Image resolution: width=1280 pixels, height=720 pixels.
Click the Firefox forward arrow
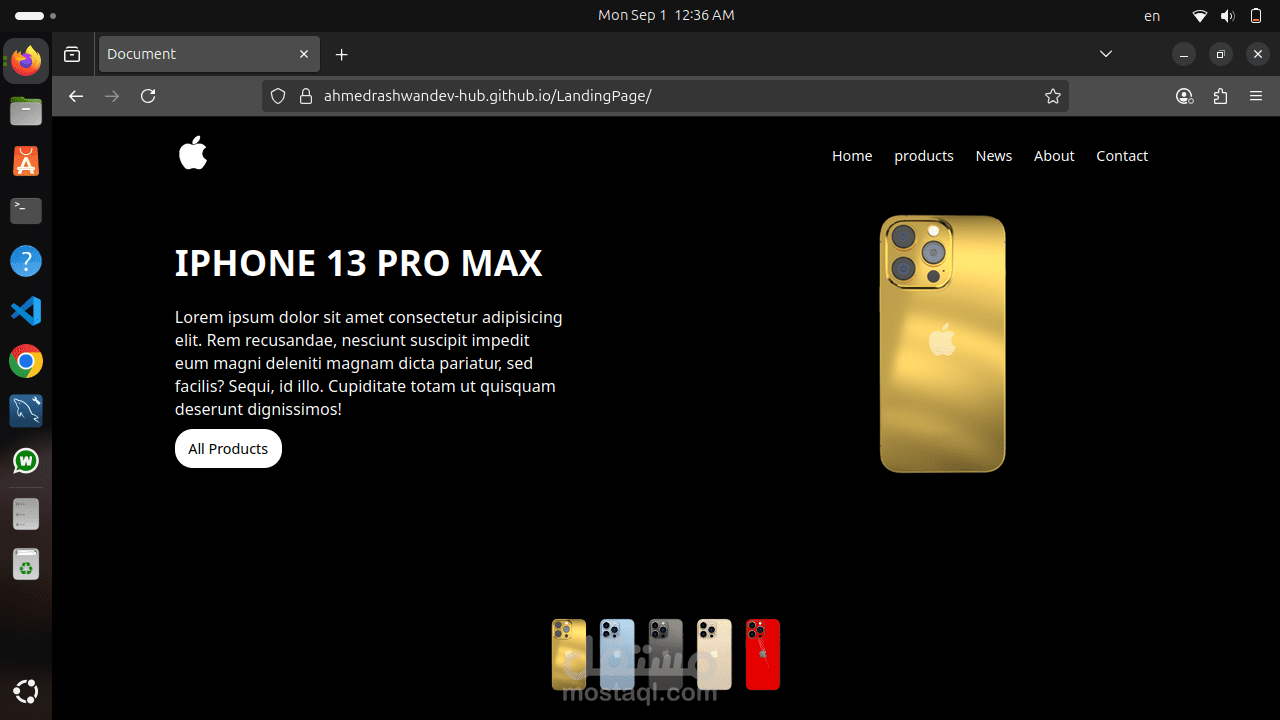click(112, 96)
